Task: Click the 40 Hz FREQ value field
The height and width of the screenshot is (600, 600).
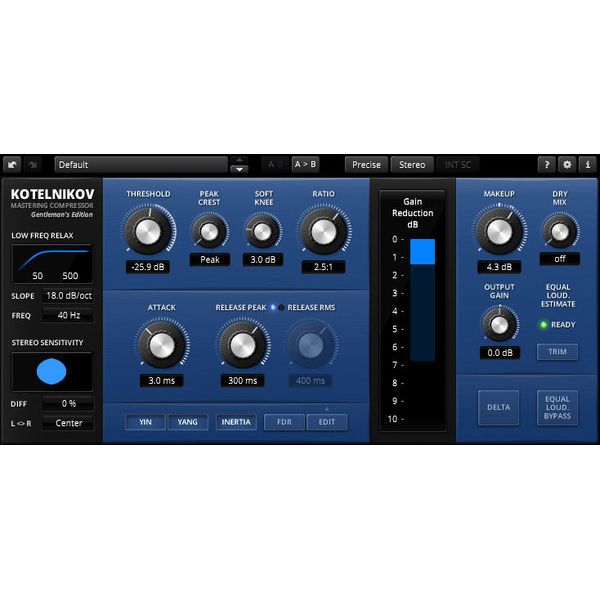Action: (68, 315)
